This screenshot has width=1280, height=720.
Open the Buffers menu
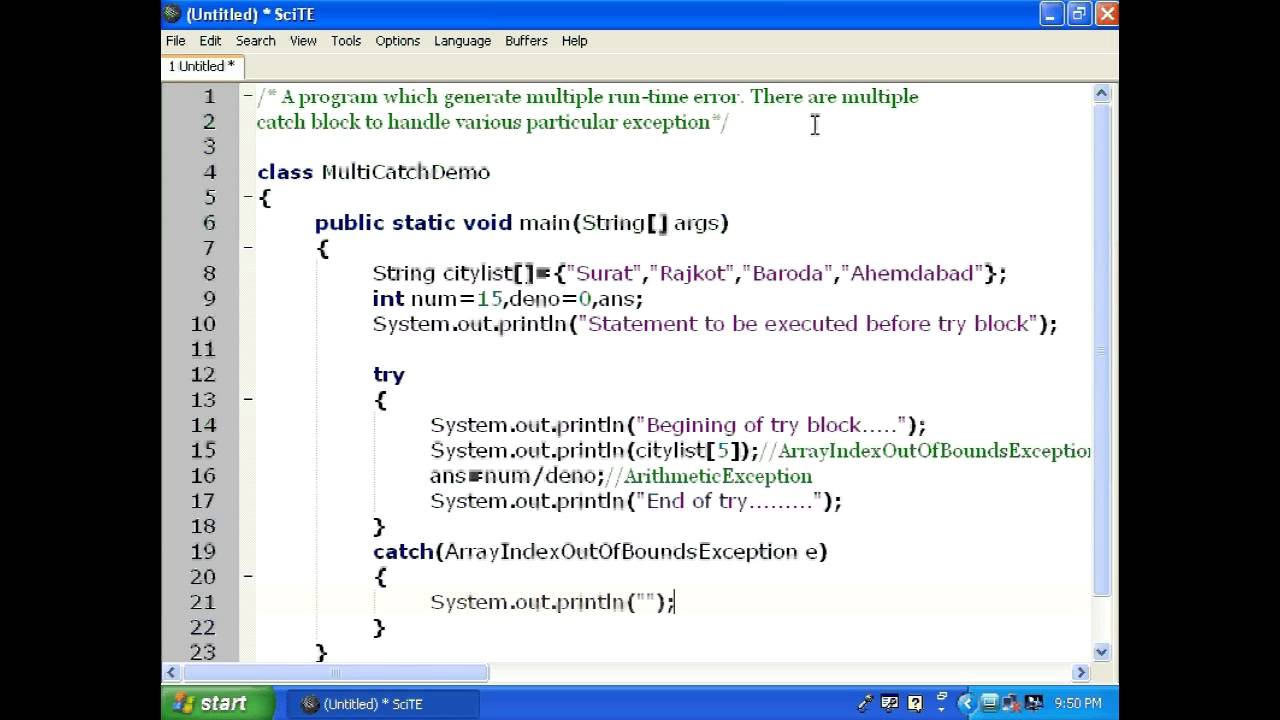click(526, 41)
